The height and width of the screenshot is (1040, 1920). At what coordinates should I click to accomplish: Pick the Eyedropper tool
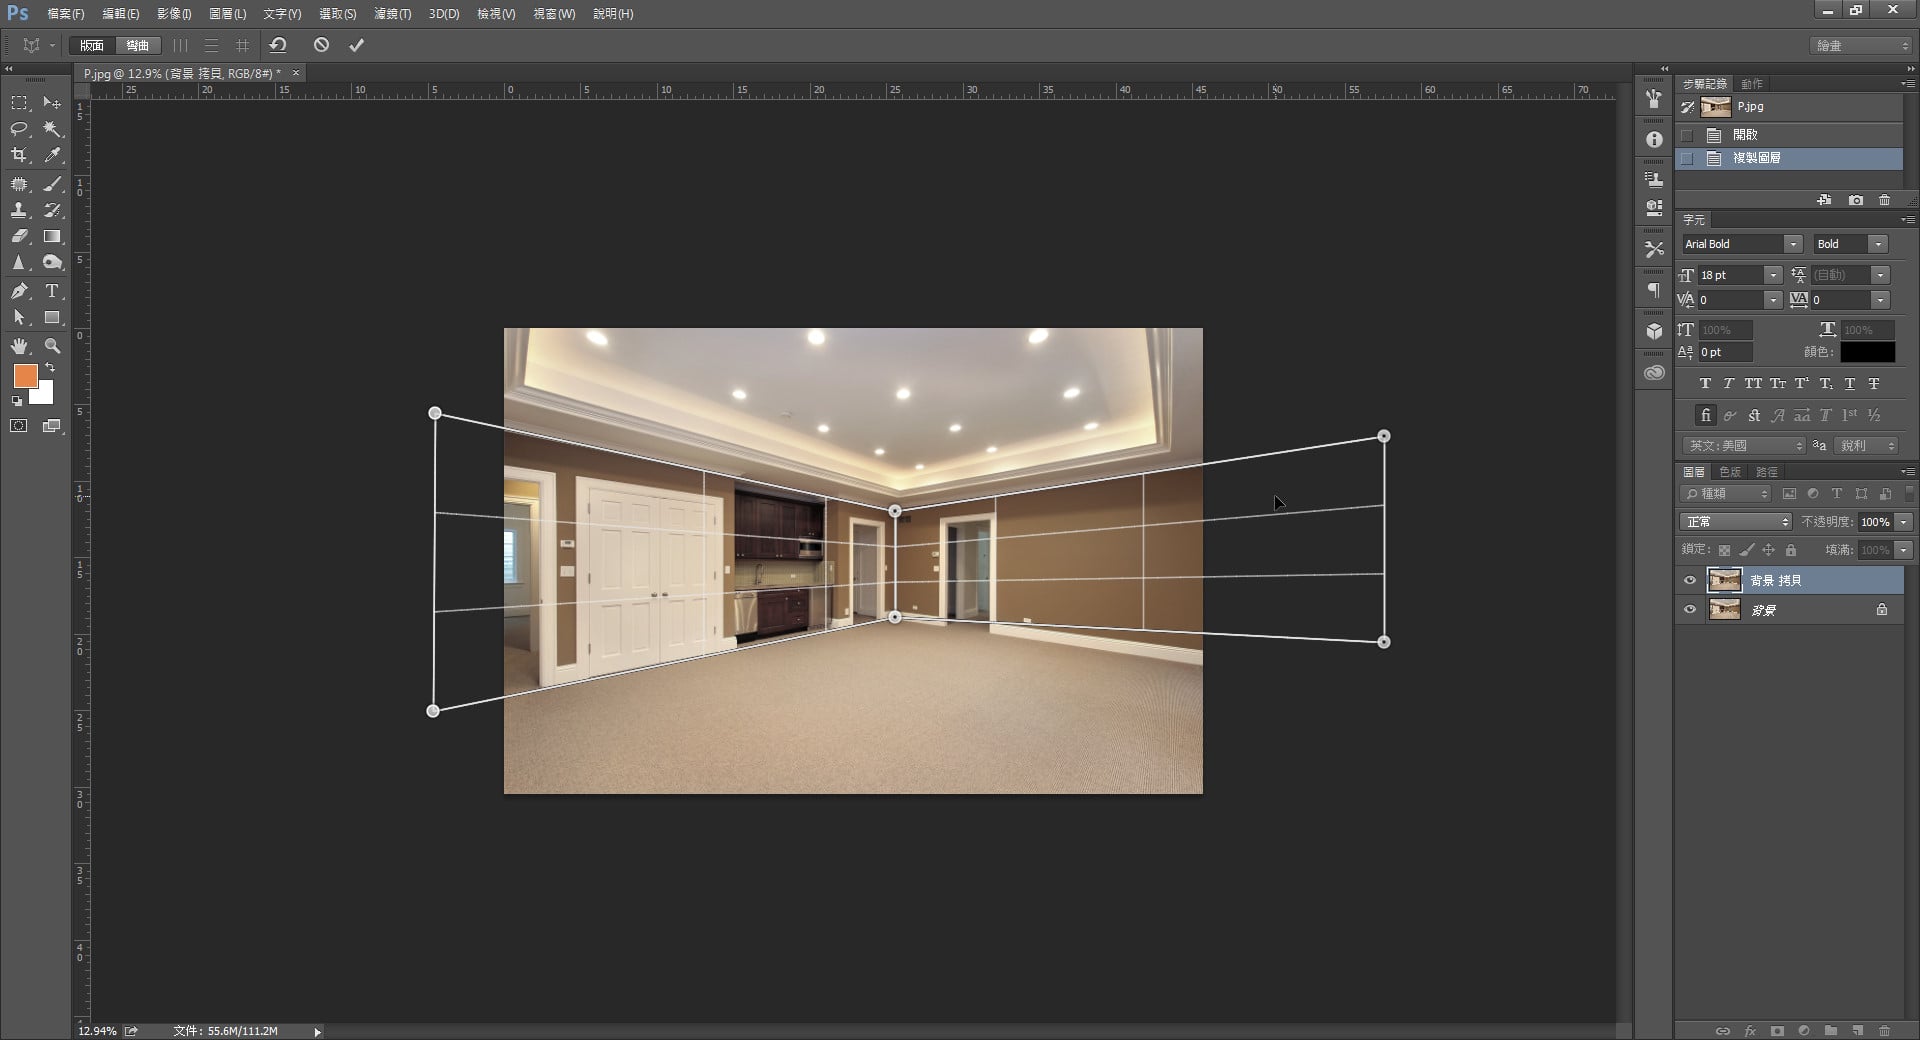click(x=52, y=155)
